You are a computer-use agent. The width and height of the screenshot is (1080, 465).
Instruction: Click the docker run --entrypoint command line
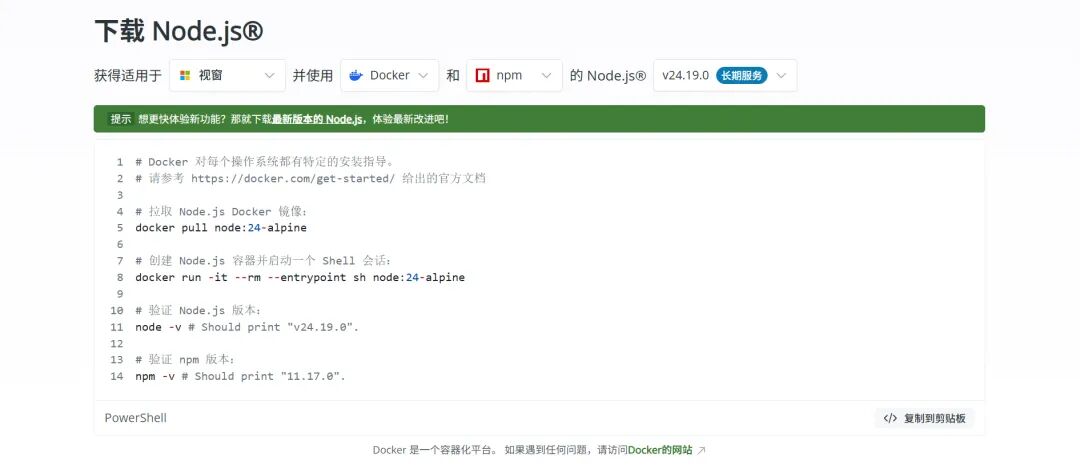tap(300, 278)
